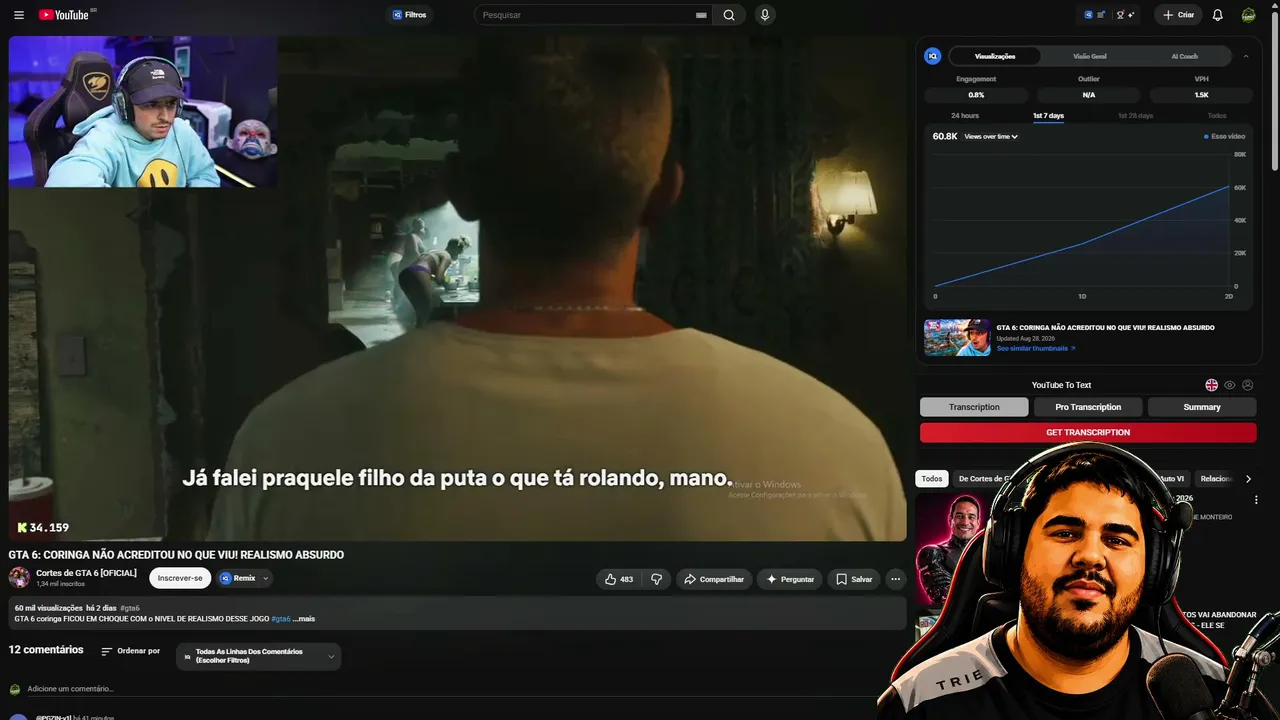Screen dimensions: 1280x720
Task: Select the Relacionados filter chip
Action: coord(1216,479)
